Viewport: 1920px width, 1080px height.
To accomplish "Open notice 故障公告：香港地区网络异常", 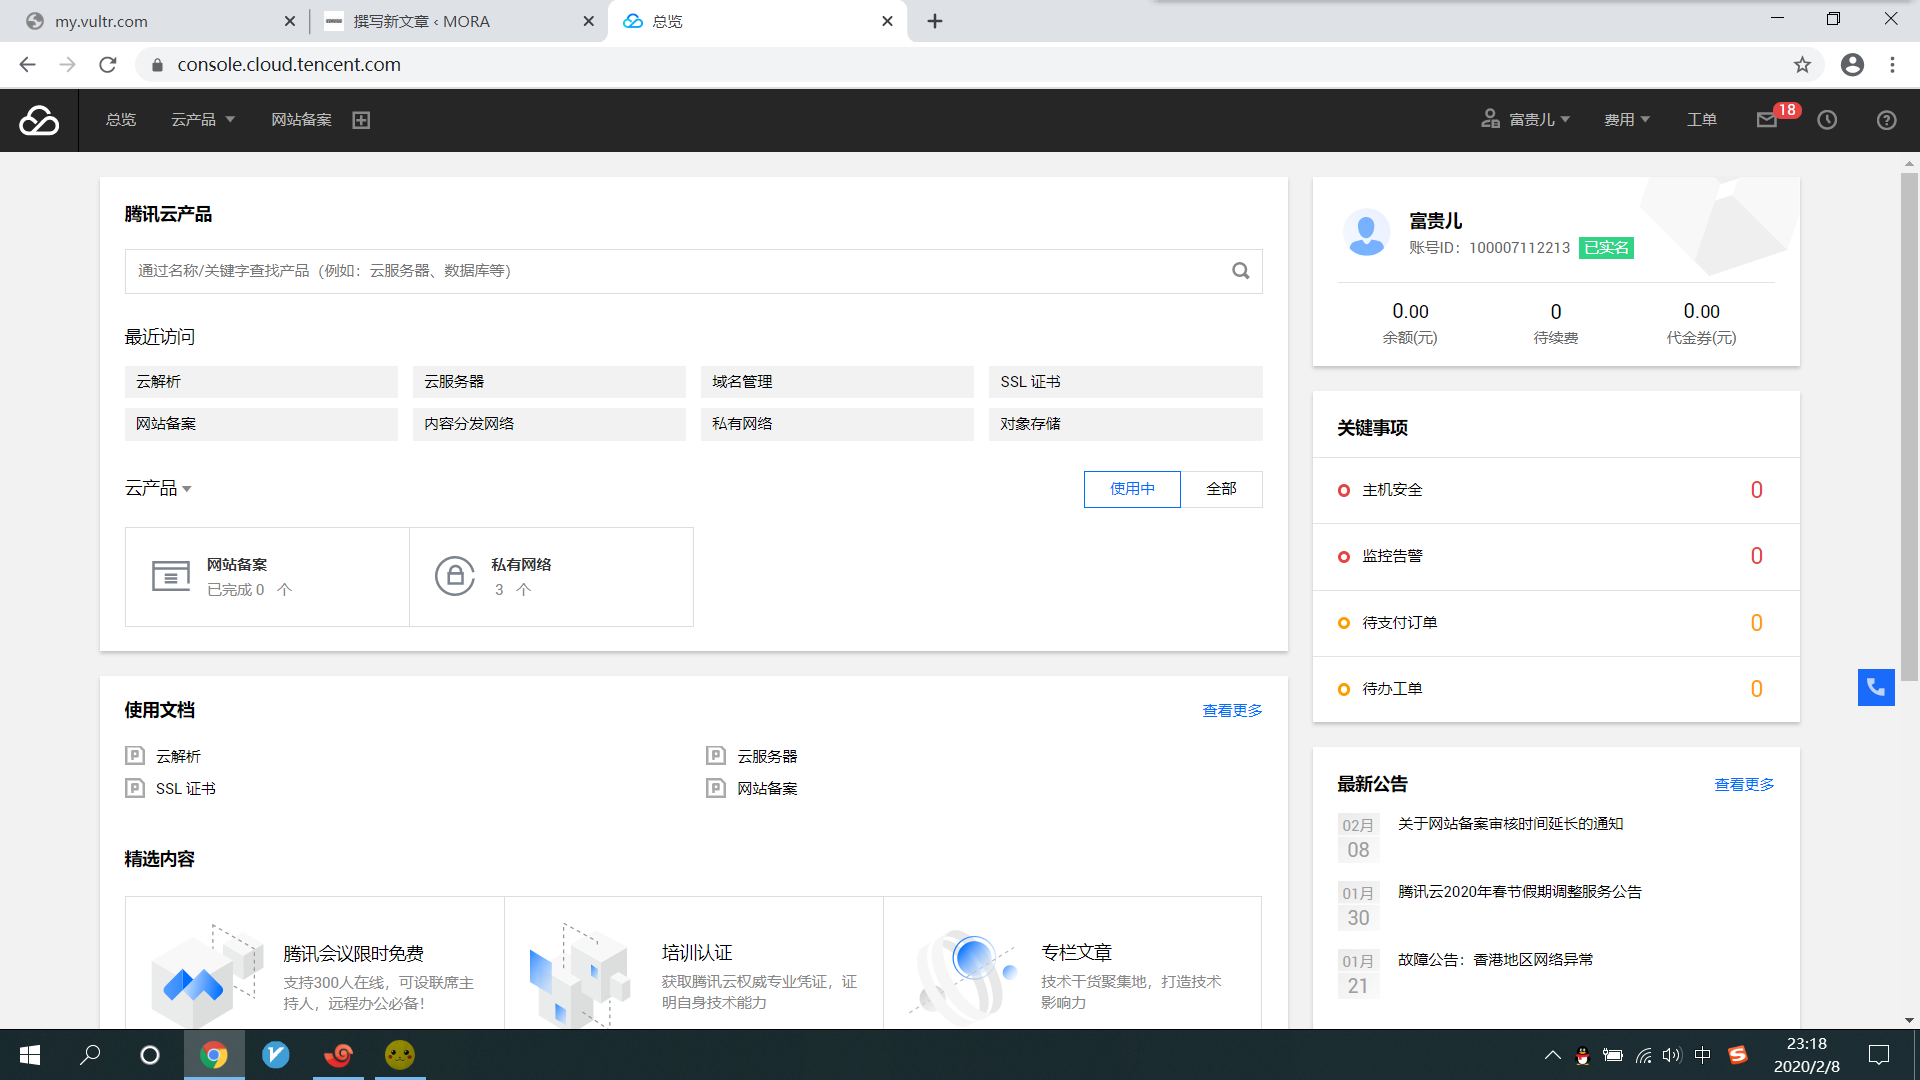I will pyautogui.click(x=1495, y=960).
